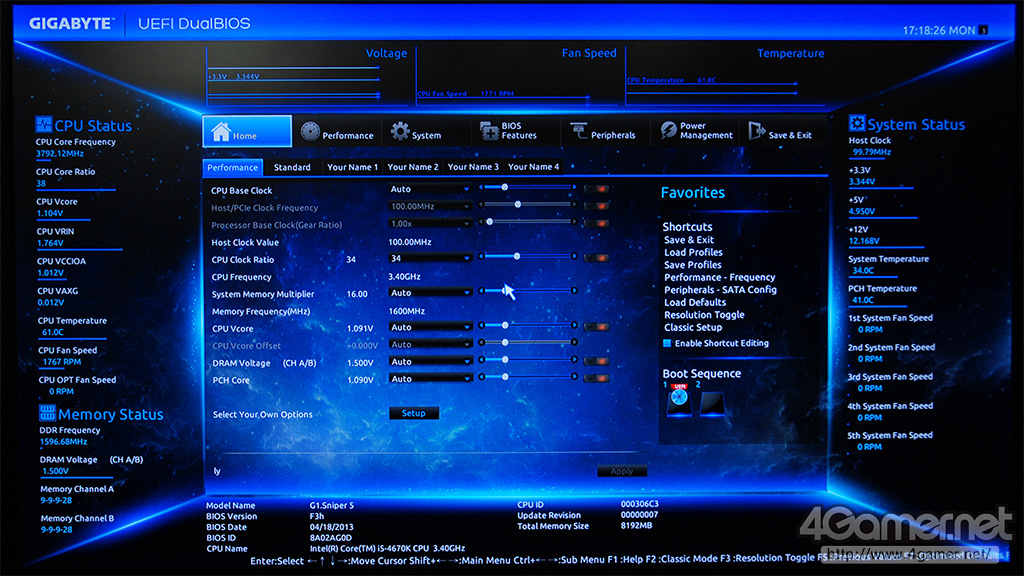The height and width of the screenshot is (576, 1024).
Task: Toggle the PCH Core row switch
Action: [x=596, y=378]
